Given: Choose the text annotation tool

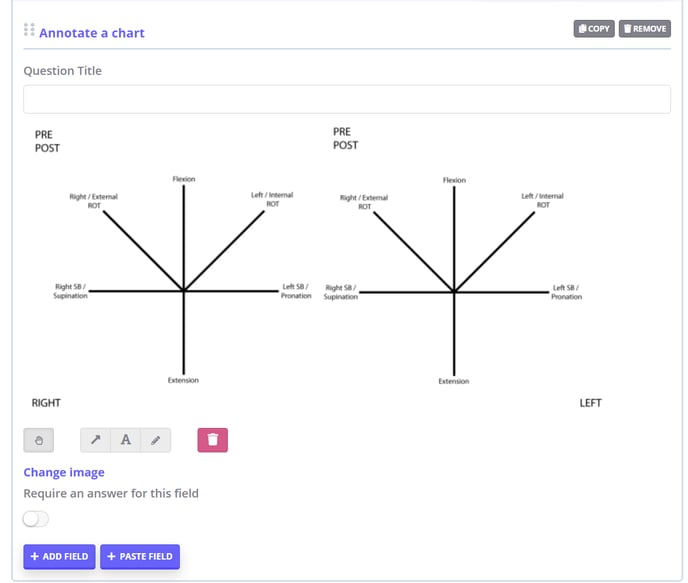Looking at the screenshot, I should tap(125, 440).
